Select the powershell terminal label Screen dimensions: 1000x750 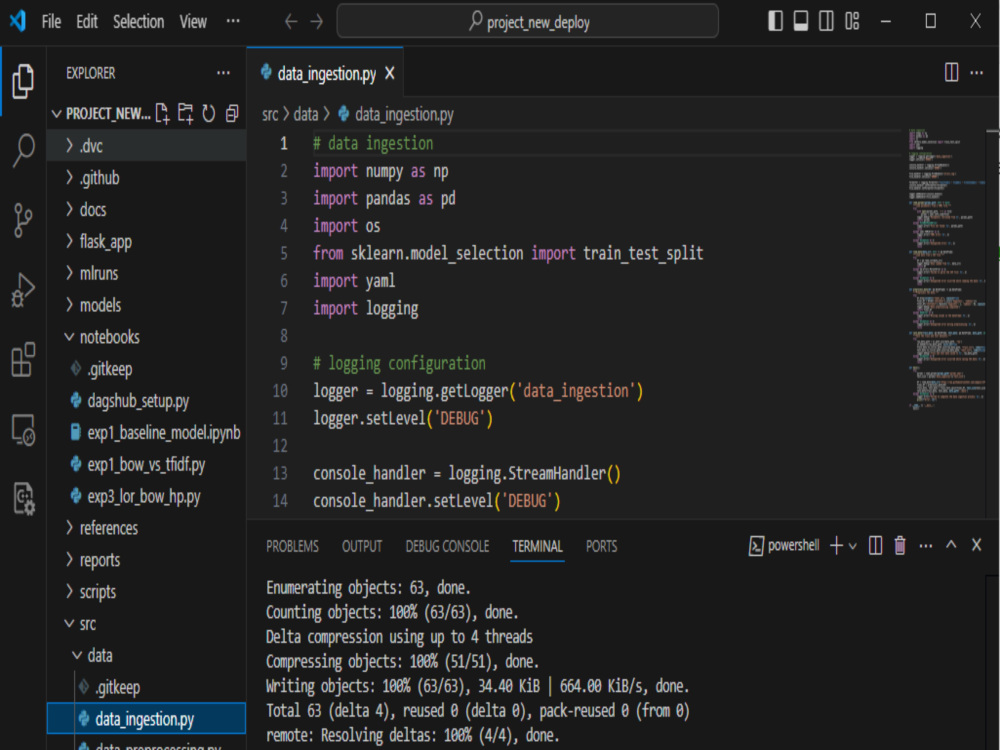tap(784, 545)
